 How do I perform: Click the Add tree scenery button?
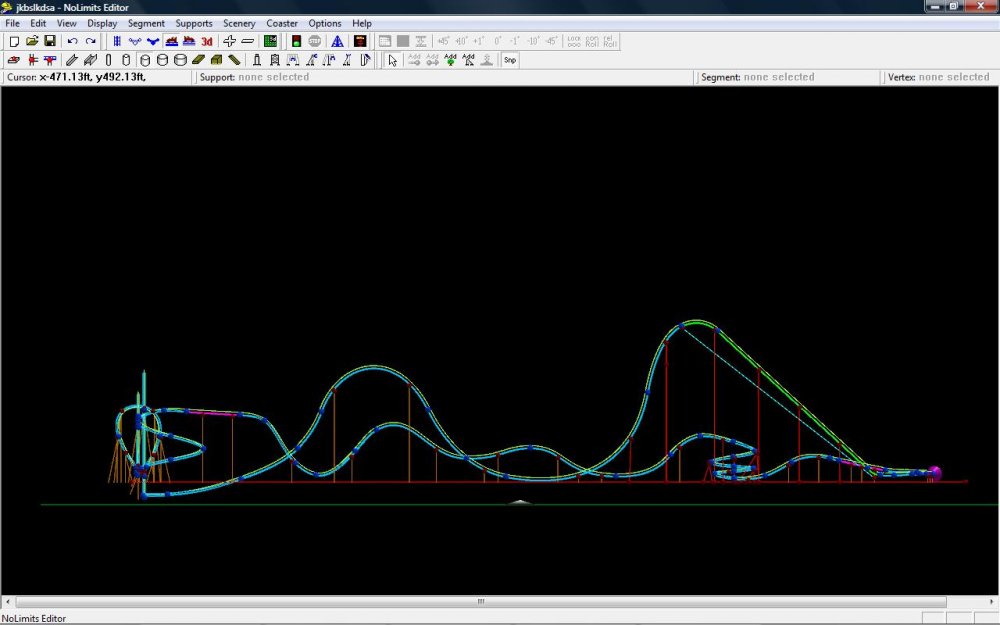(x=450, y=60)
